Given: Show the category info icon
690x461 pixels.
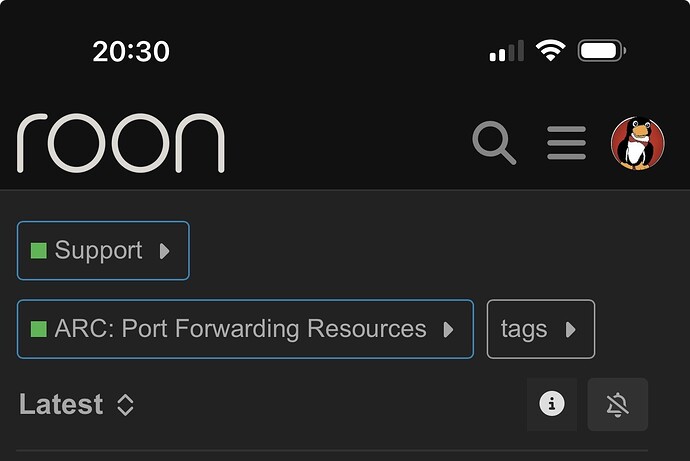Looking at the screenshot, I should pyautogui.click(x=552, y=404).
